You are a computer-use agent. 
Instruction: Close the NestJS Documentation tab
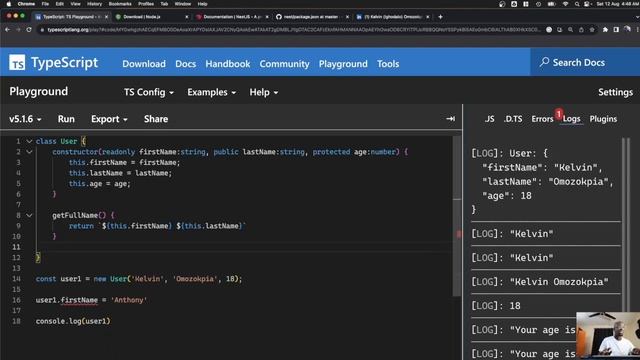(x=267, y=17)
